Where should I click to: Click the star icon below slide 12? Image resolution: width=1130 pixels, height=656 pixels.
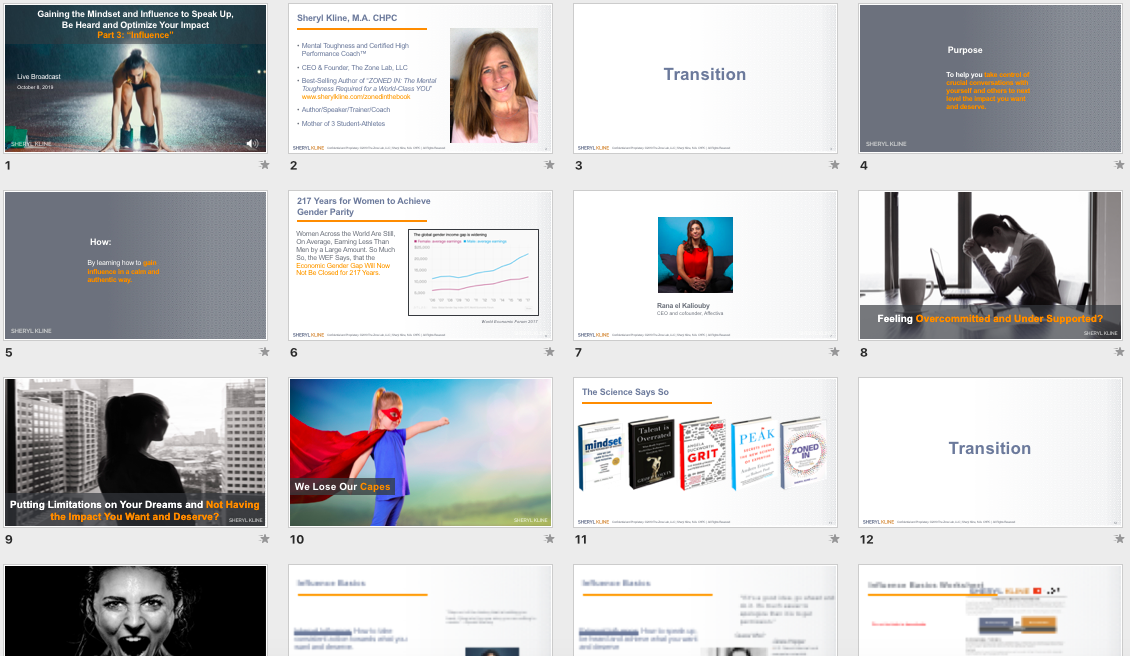[1120, 539]
